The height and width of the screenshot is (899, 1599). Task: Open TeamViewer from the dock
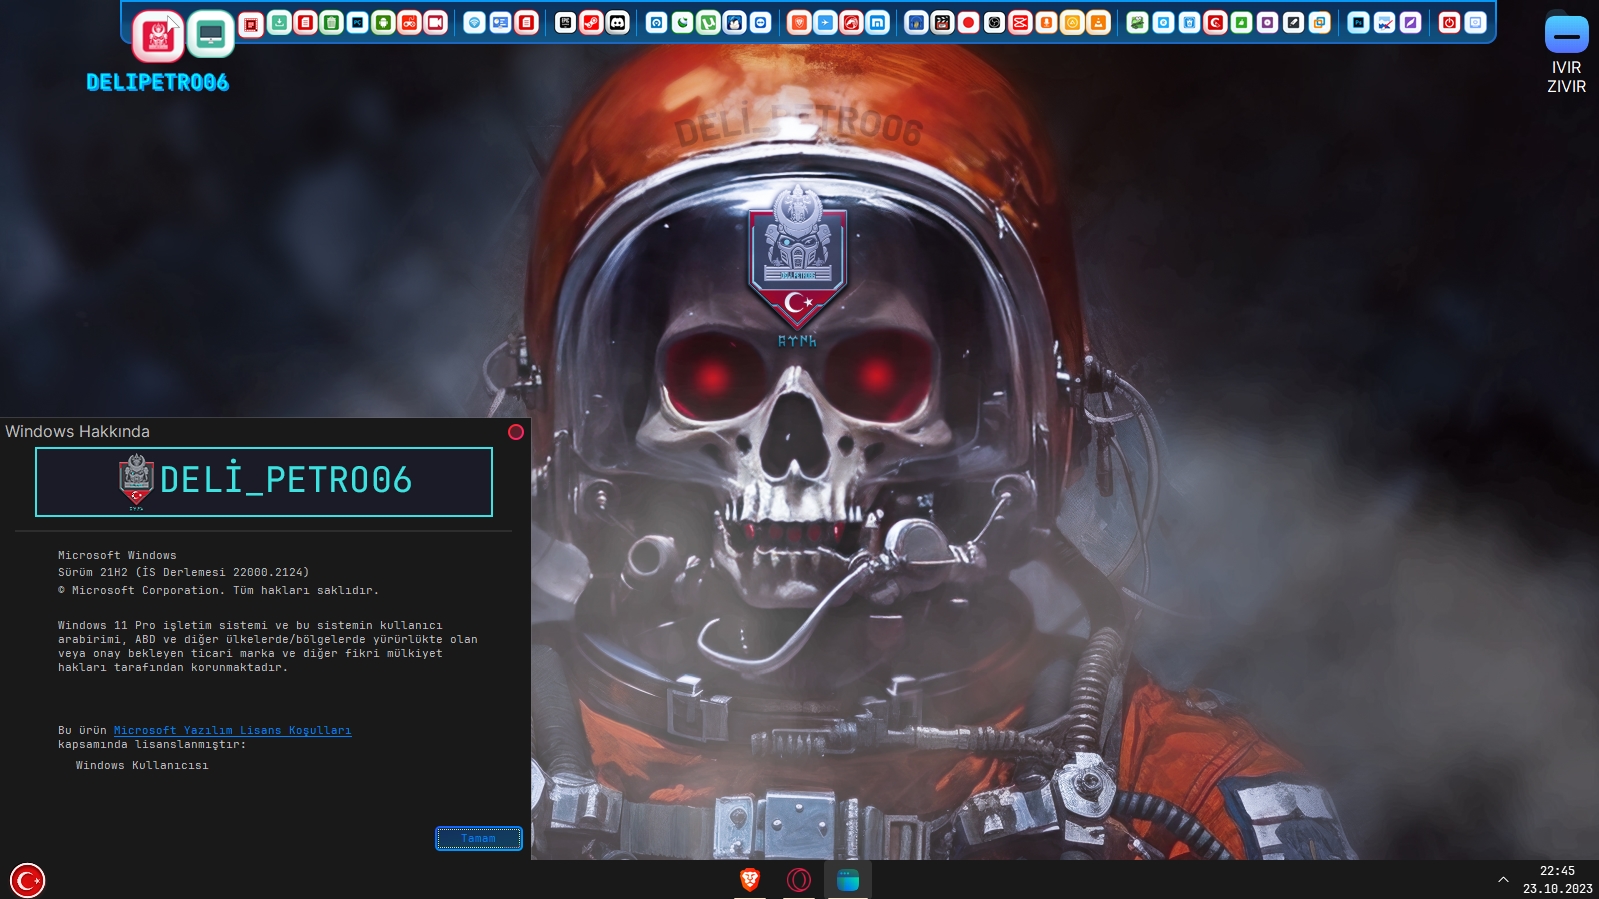760,22
